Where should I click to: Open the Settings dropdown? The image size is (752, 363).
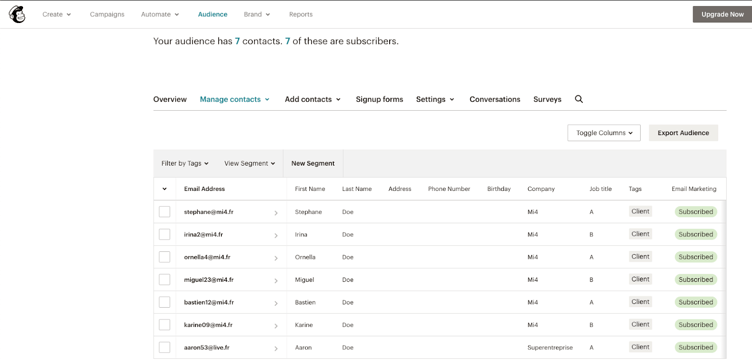coord(435,99)
